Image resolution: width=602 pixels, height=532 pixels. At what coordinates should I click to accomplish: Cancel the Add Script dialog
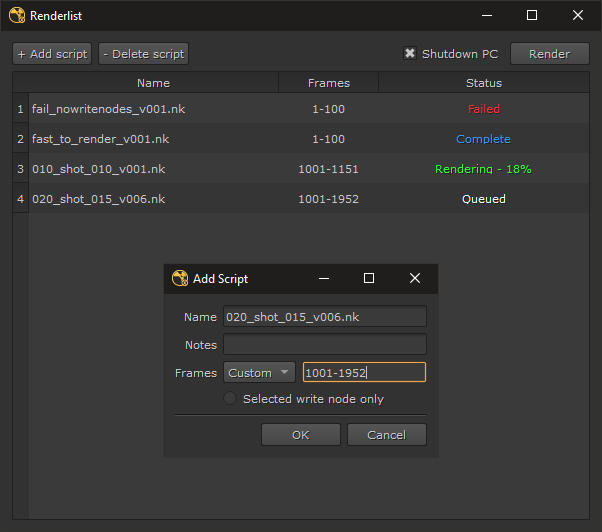[x=386, y=435]
